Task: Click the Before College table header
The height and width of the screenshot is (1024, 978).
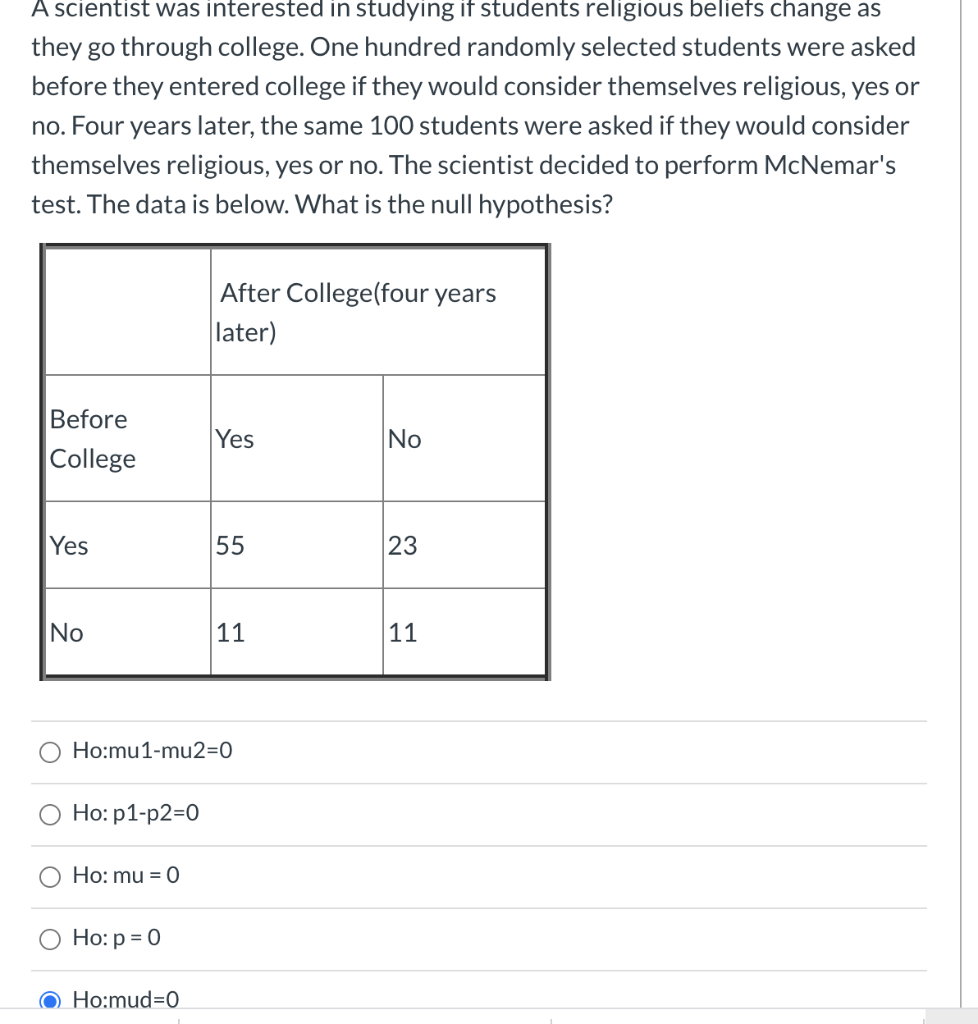Action: pyautogui.click(x=126, y=438)
